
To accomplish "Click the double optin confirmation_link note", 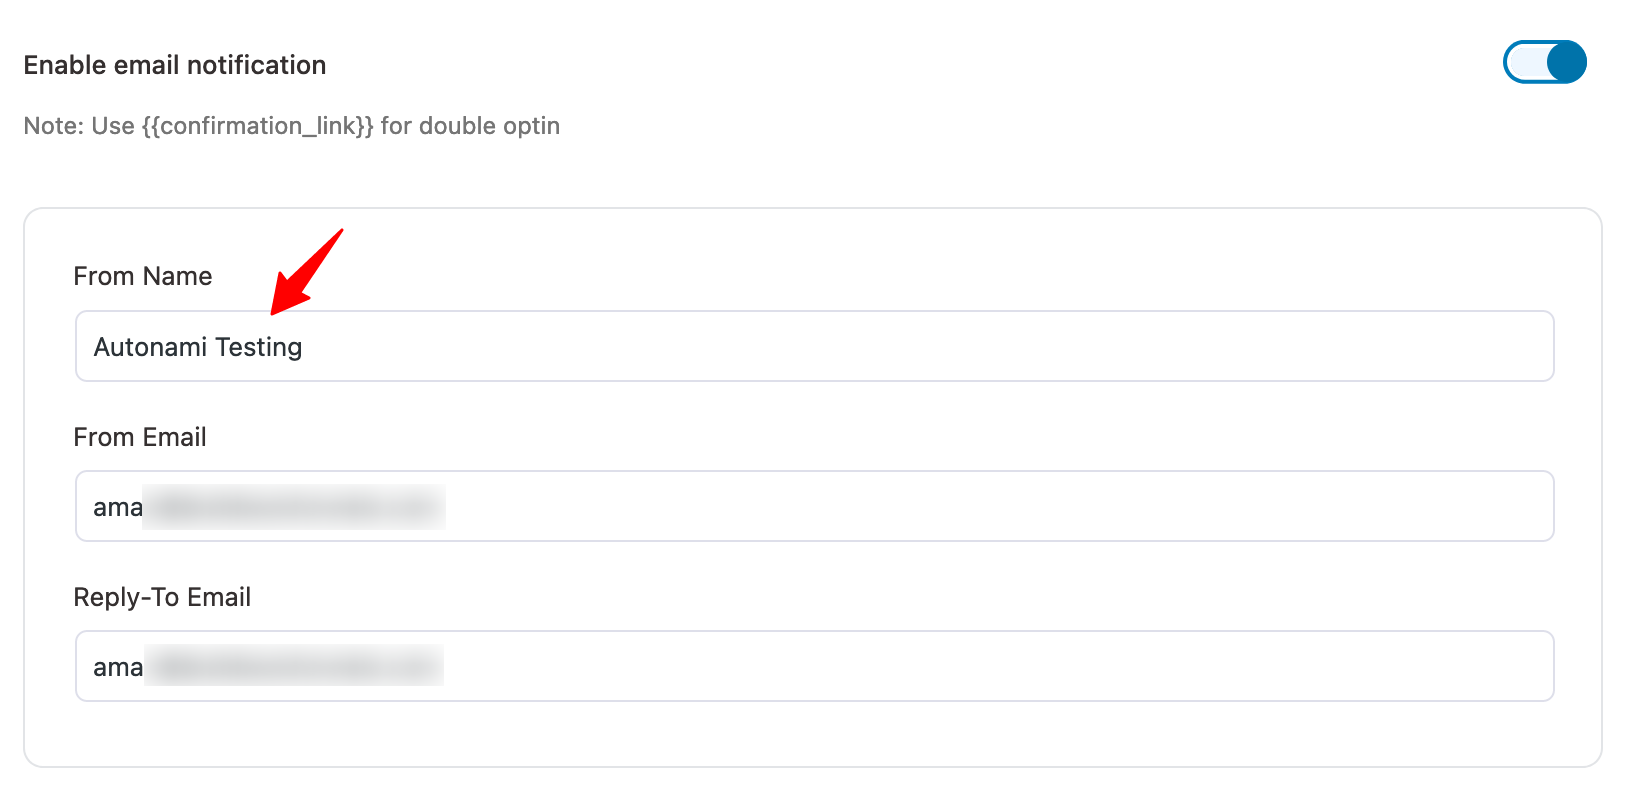I will pos(290,125).
